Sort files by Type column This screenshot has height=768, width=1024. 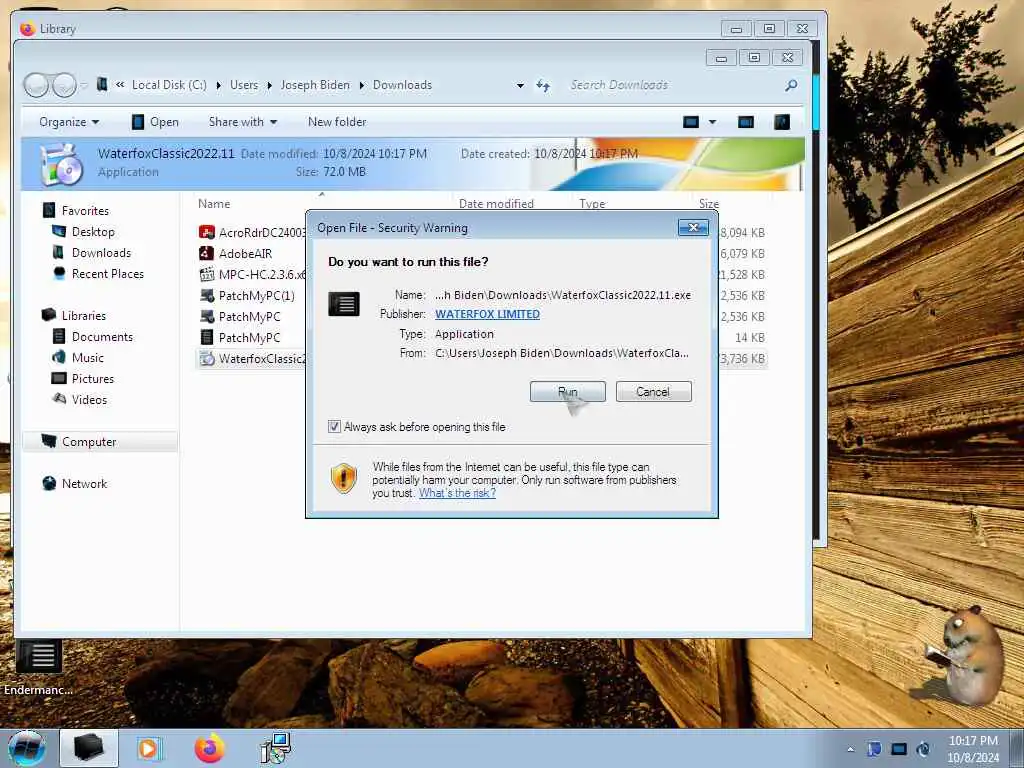coord(592,204)
